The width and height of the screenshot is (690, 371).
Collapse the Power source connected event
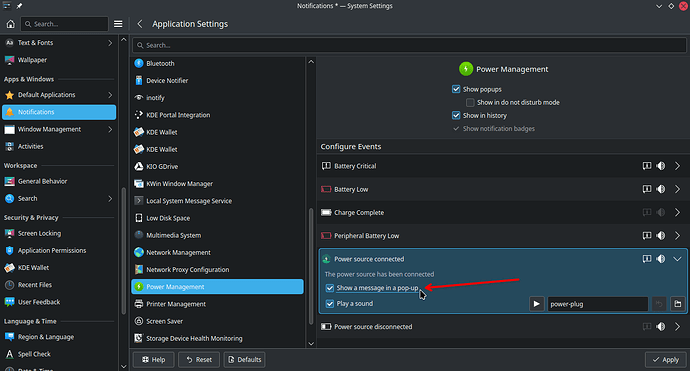coord(677,259)
